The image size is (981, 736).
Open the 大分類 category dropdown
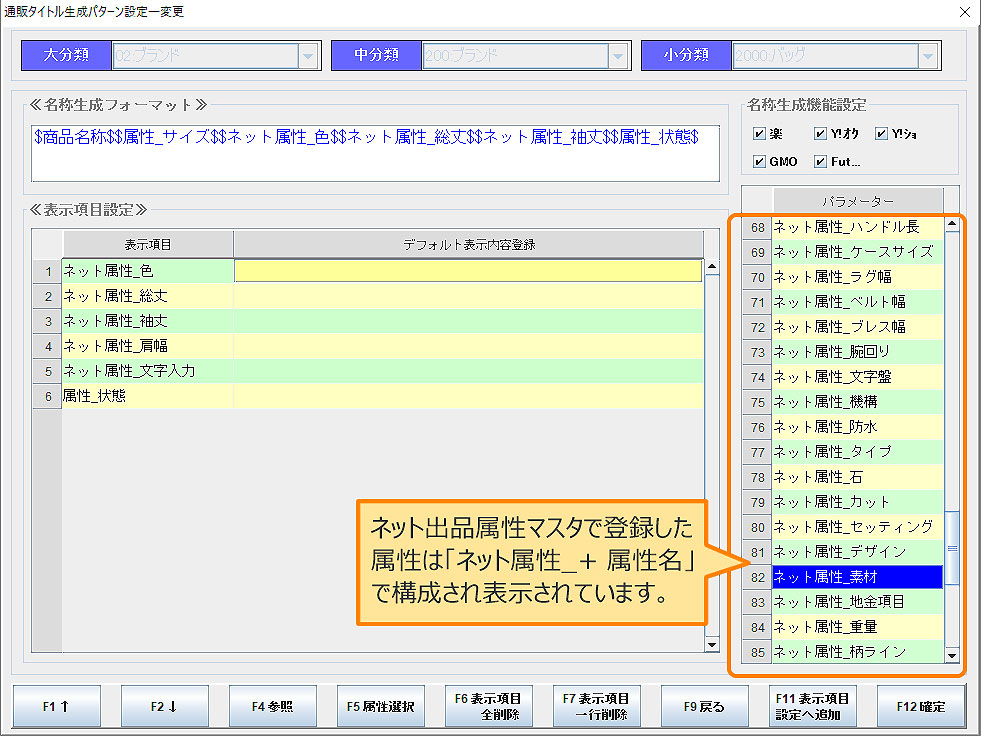[306, 55]
